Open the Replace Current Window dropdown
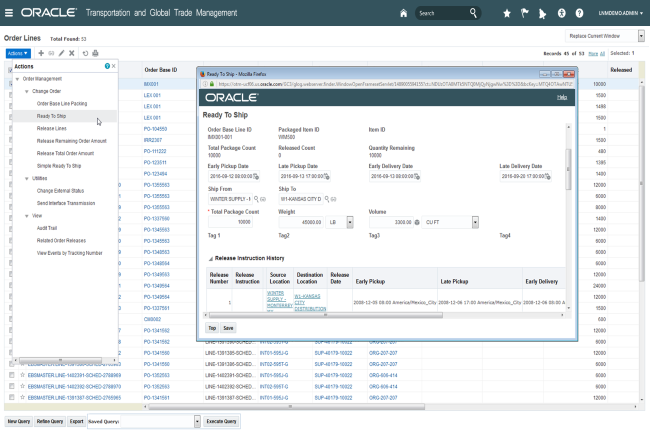The width and height of the screenshot is (650, 433). click(641, 36)
